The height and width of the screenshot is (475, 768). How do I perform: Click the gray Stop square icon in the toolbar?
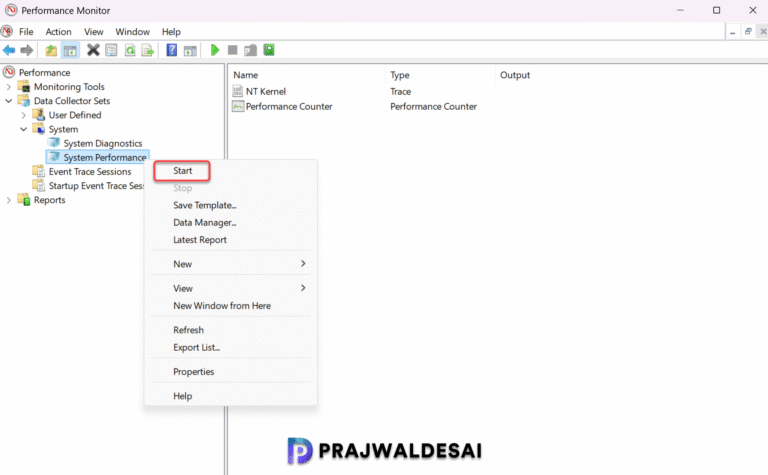[x=233, y=50]
